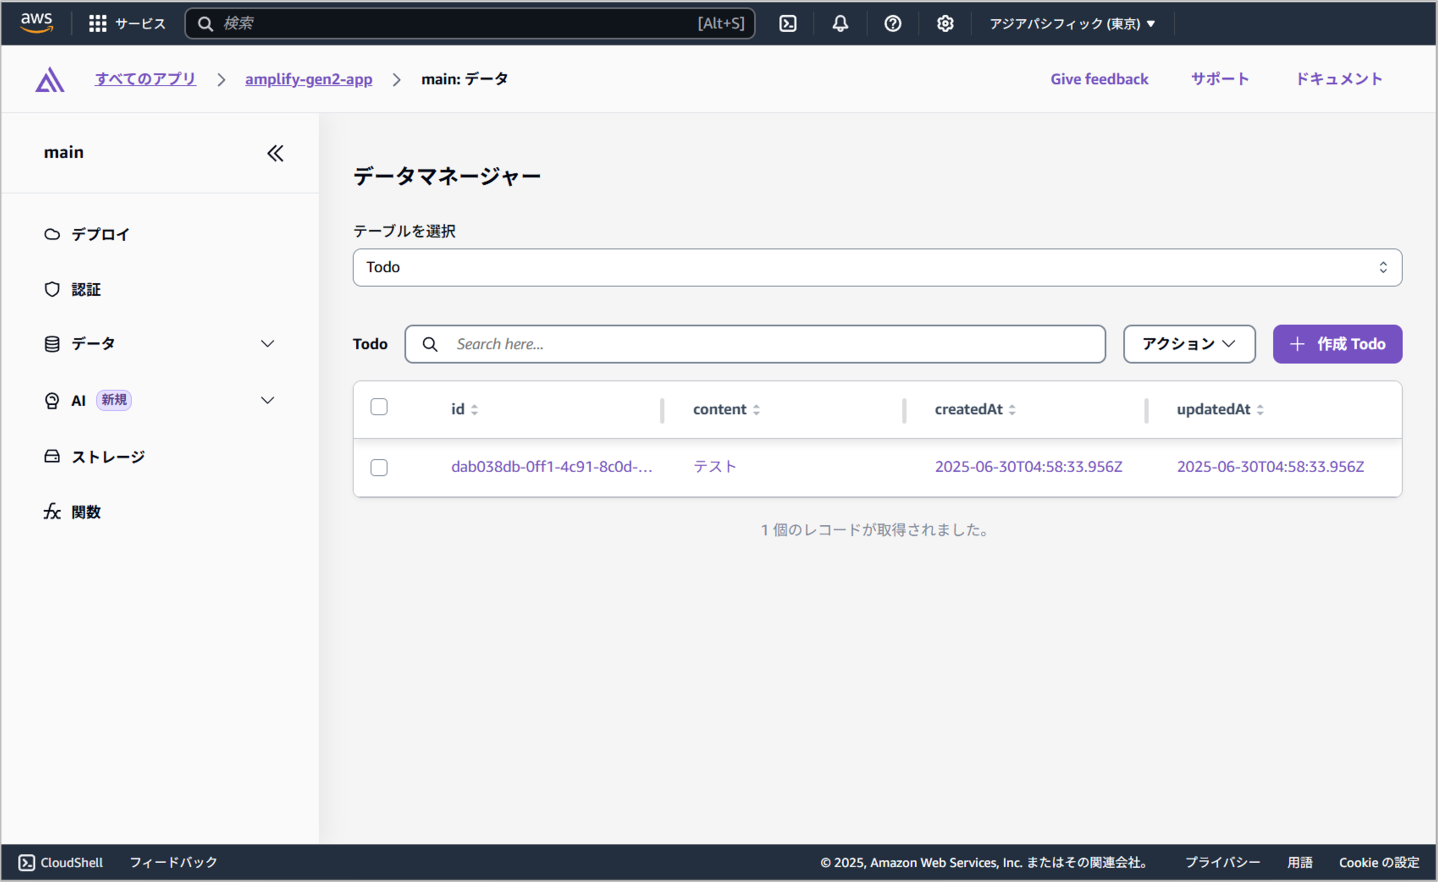Click フィードバック in footer

pyautogui.click(x=173, y=862)
